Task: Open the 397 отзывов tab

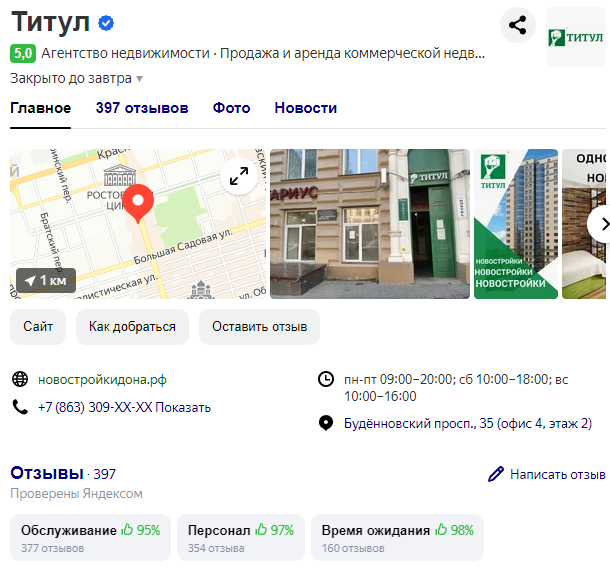Action: coord(142,108)
